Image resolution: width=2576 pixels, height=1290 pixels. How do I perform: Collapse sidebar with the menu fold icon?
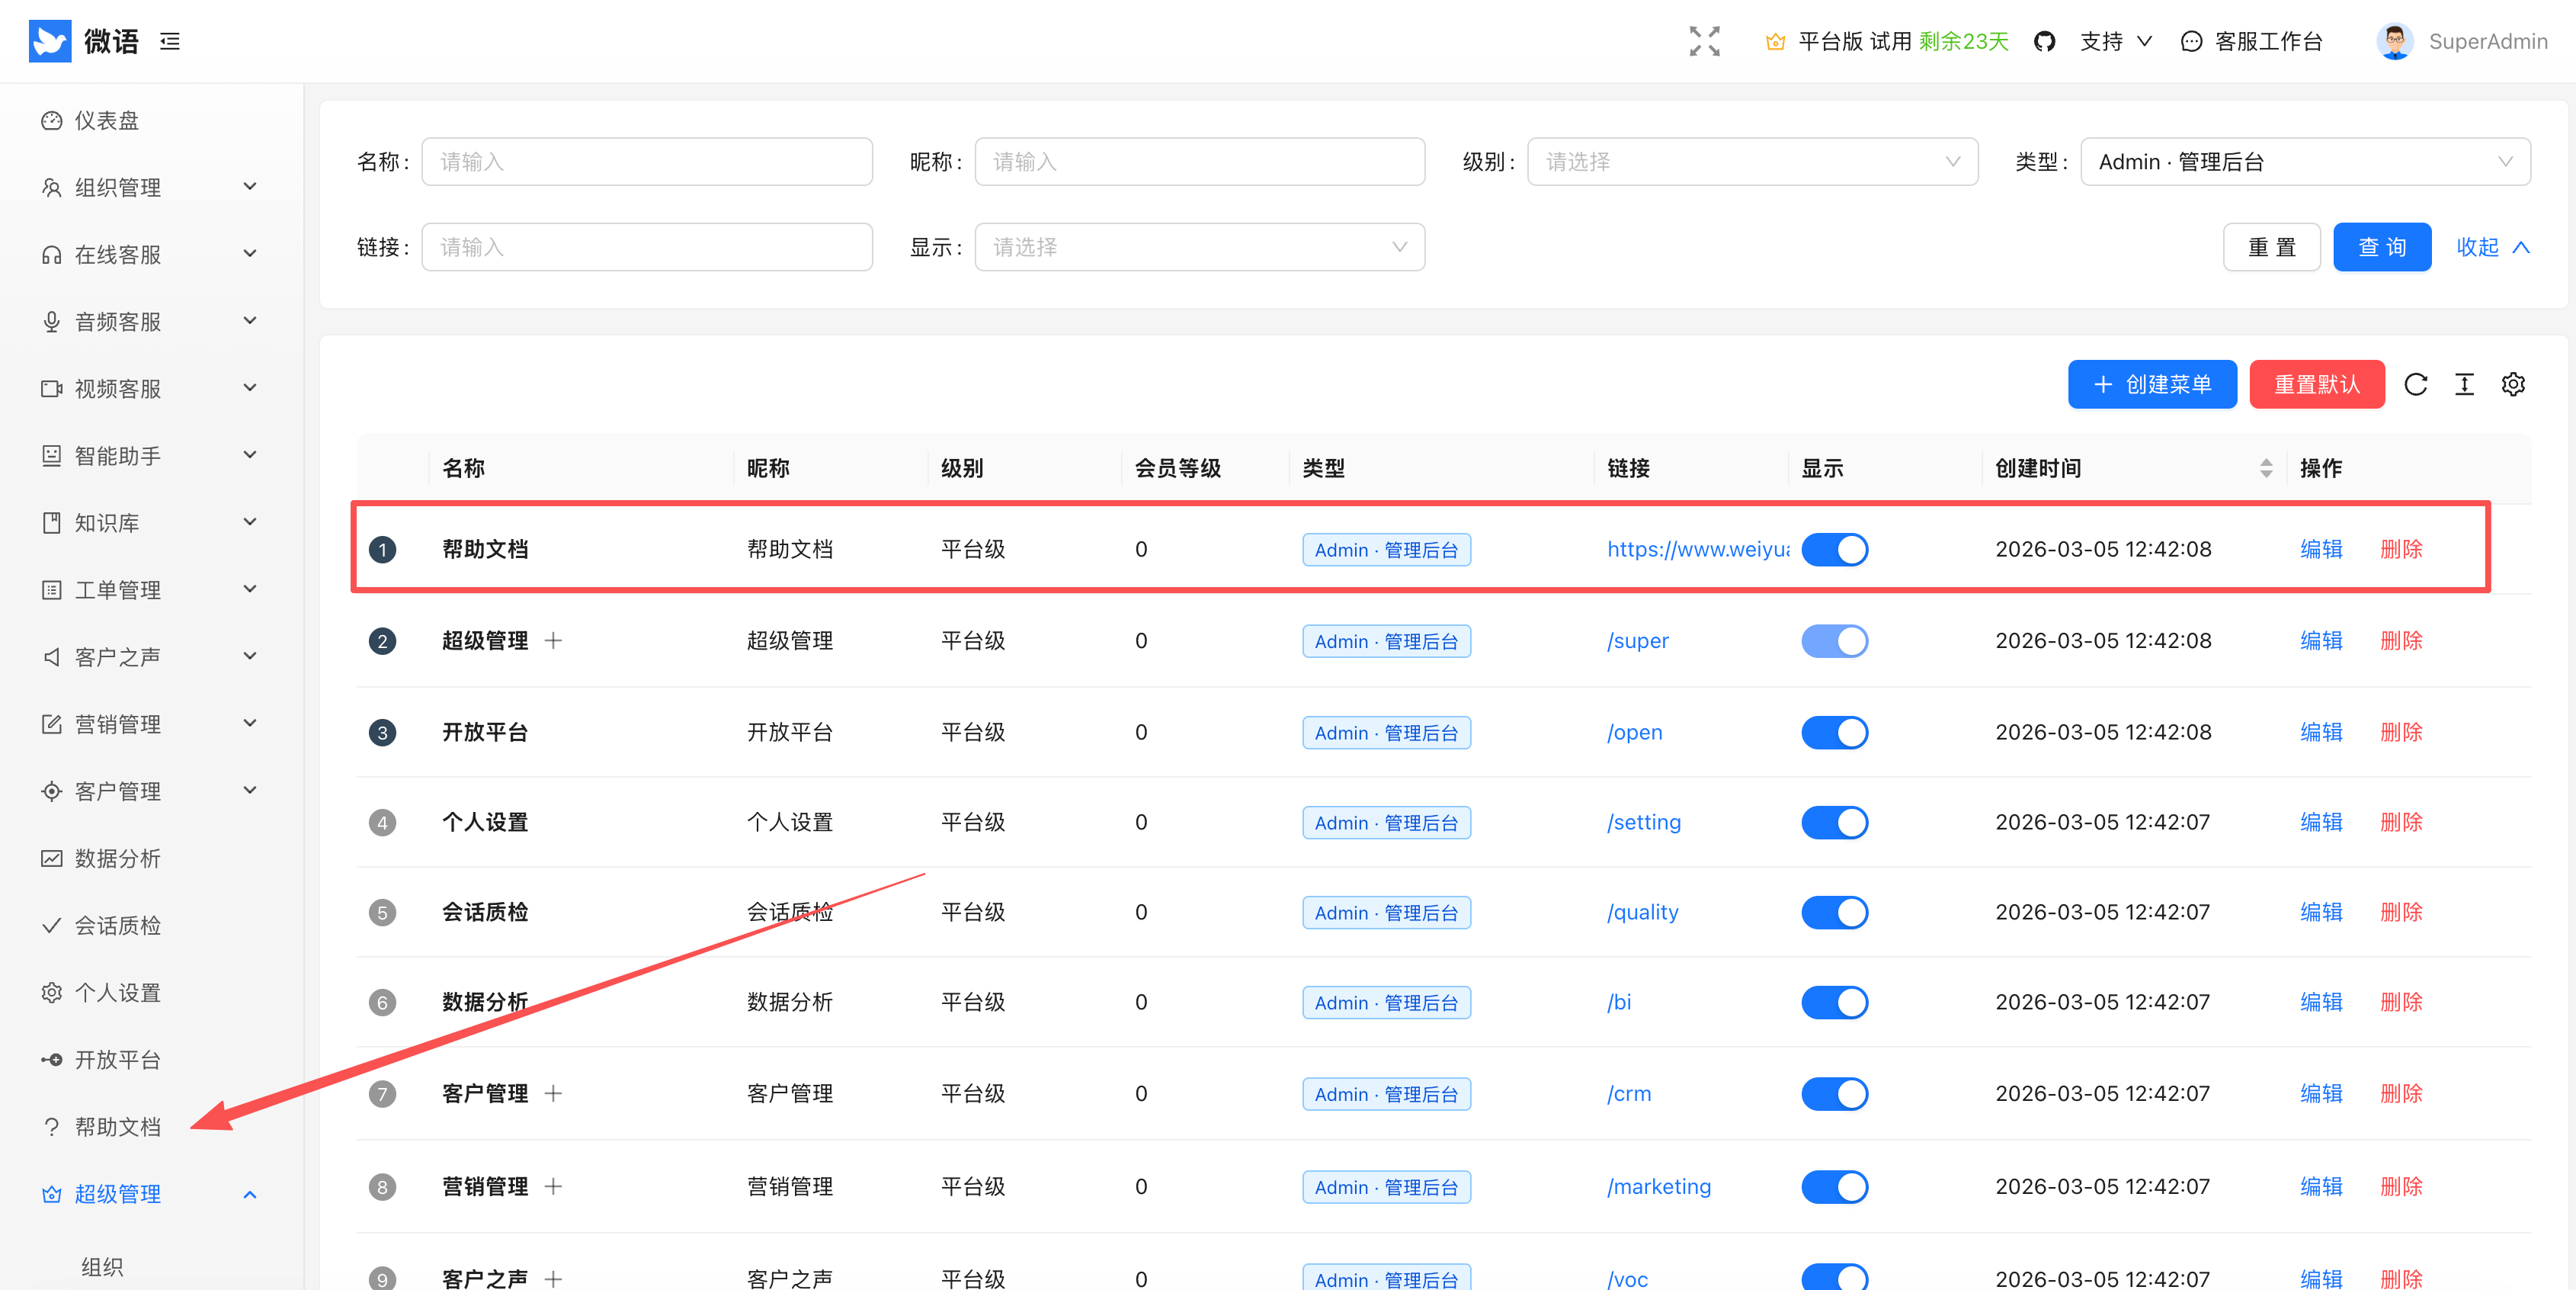tap(170, 41)
